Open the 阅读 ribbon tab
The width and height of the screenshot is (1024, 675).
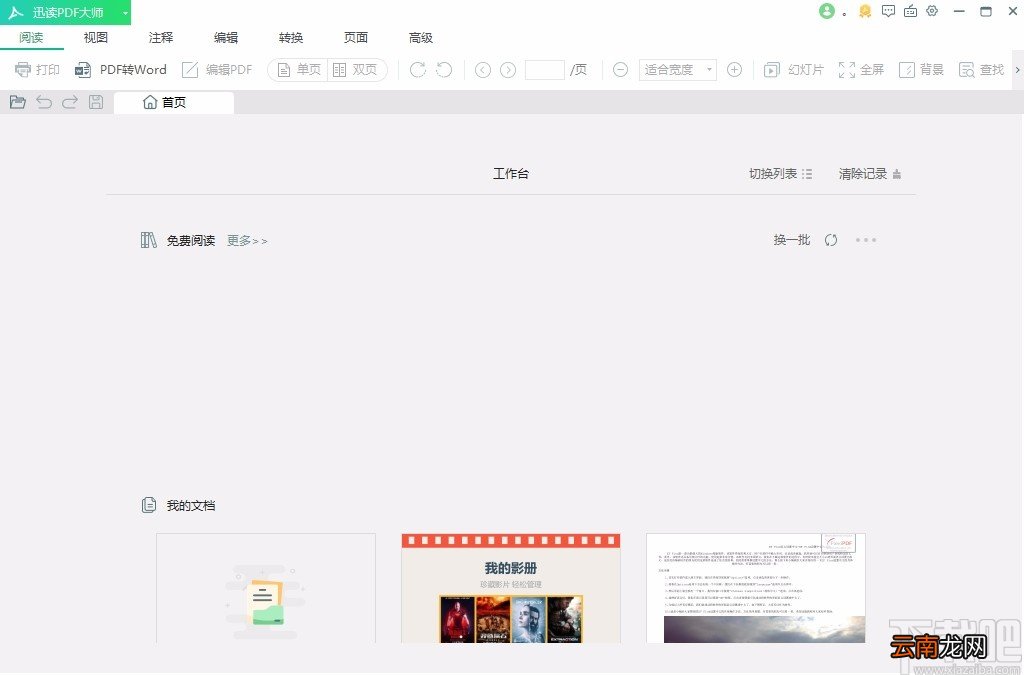(x=31, y=37)
